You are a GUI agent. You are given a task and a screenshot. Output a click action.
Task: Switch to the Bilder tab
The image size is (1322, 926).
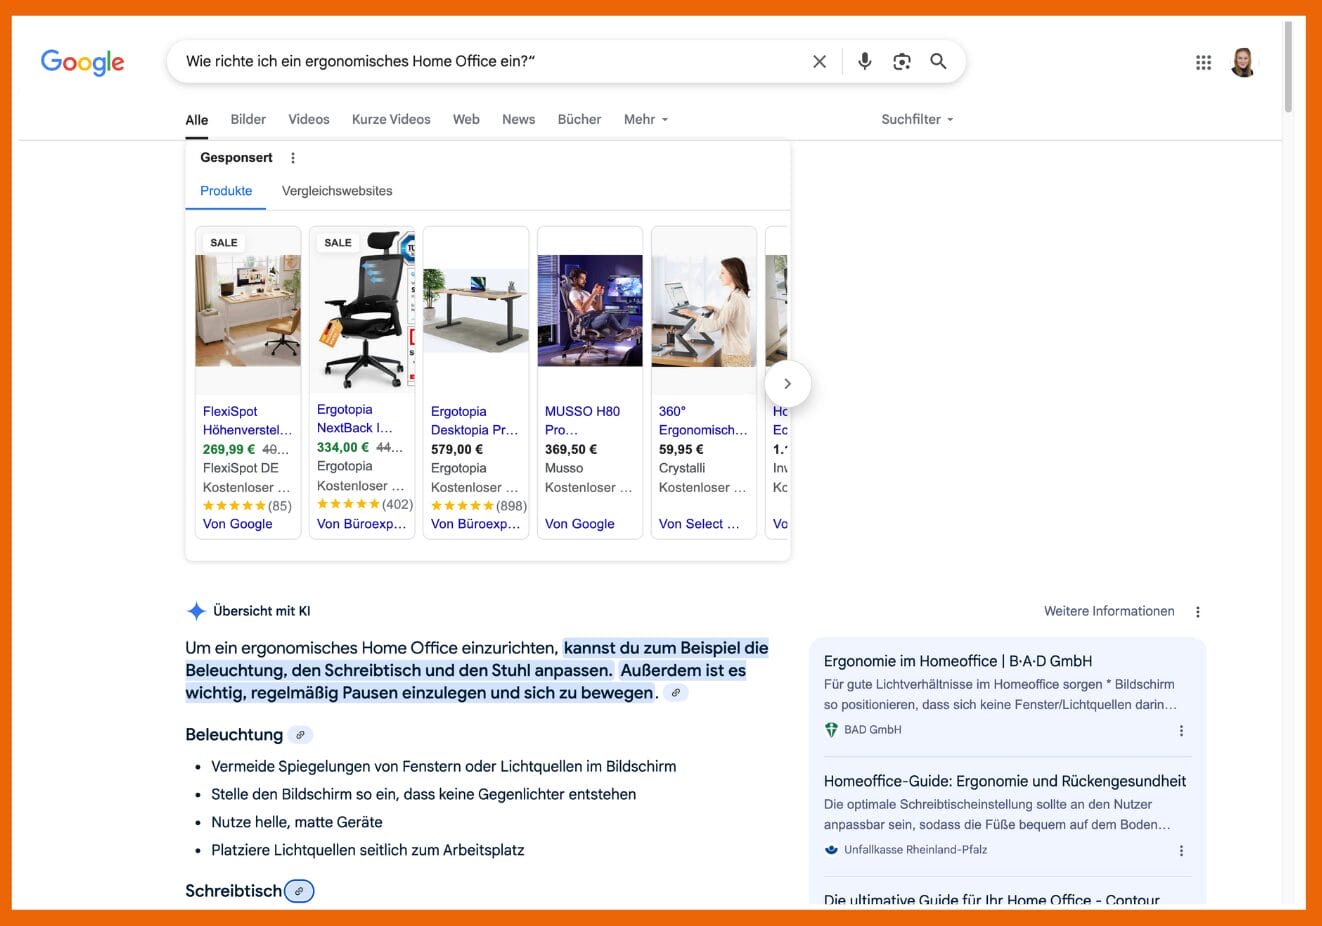[248, 119]
